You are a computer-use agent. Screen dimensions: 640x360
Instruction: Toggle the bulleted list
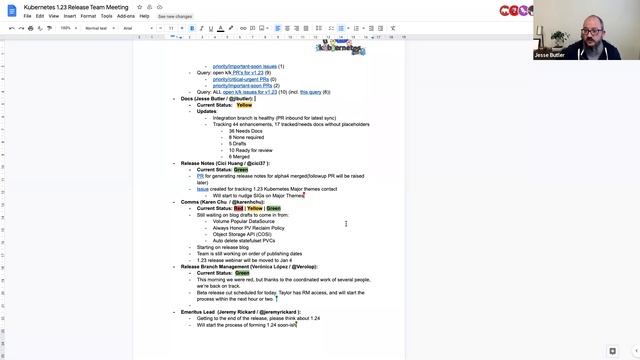[x=341, y=28]
